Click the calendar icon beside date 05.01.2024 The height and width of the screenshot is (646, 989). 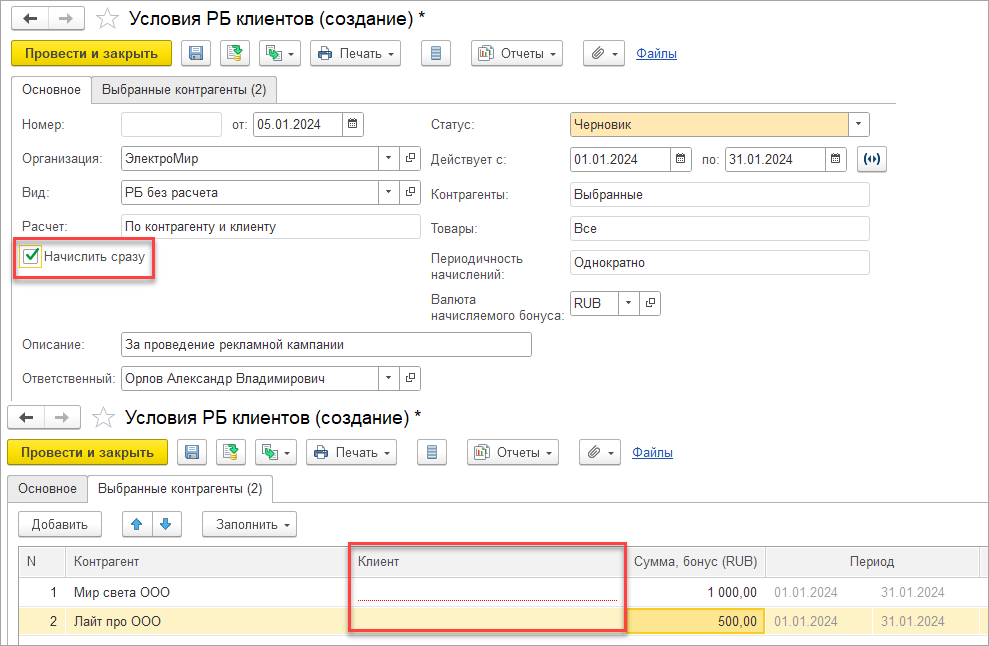354,125
